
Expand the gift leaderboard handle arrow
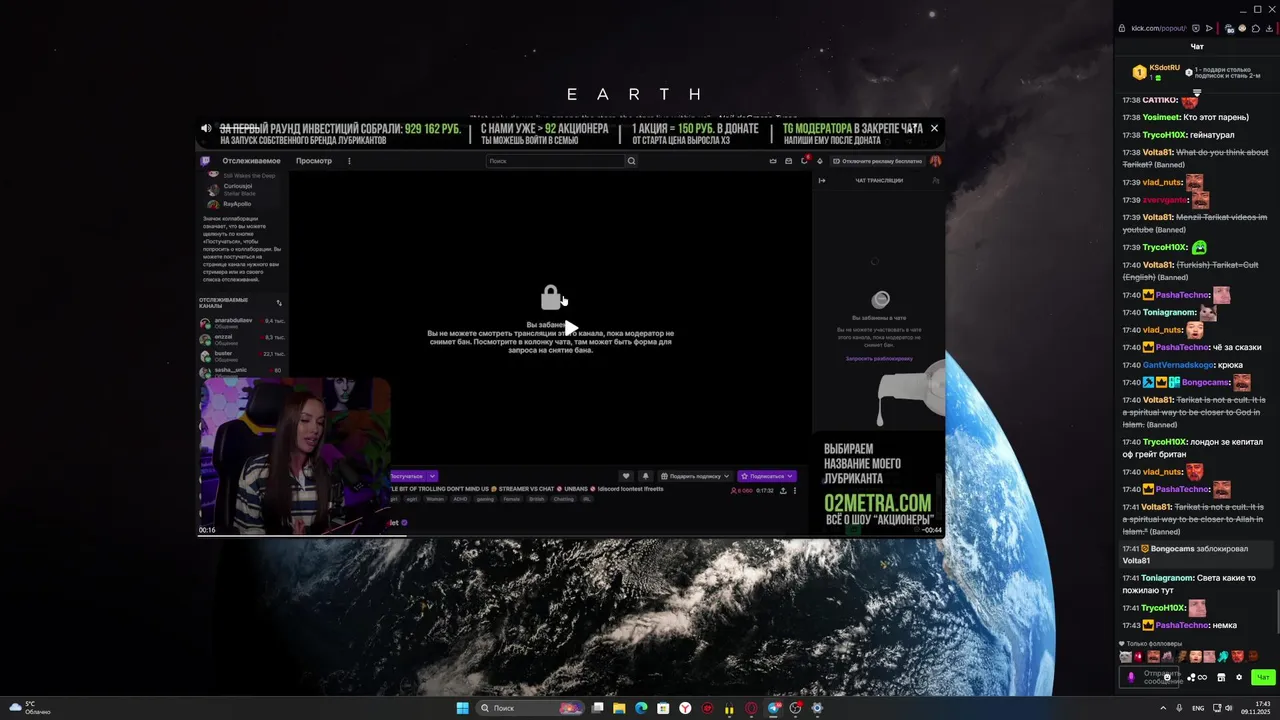tap(1197, 93)
